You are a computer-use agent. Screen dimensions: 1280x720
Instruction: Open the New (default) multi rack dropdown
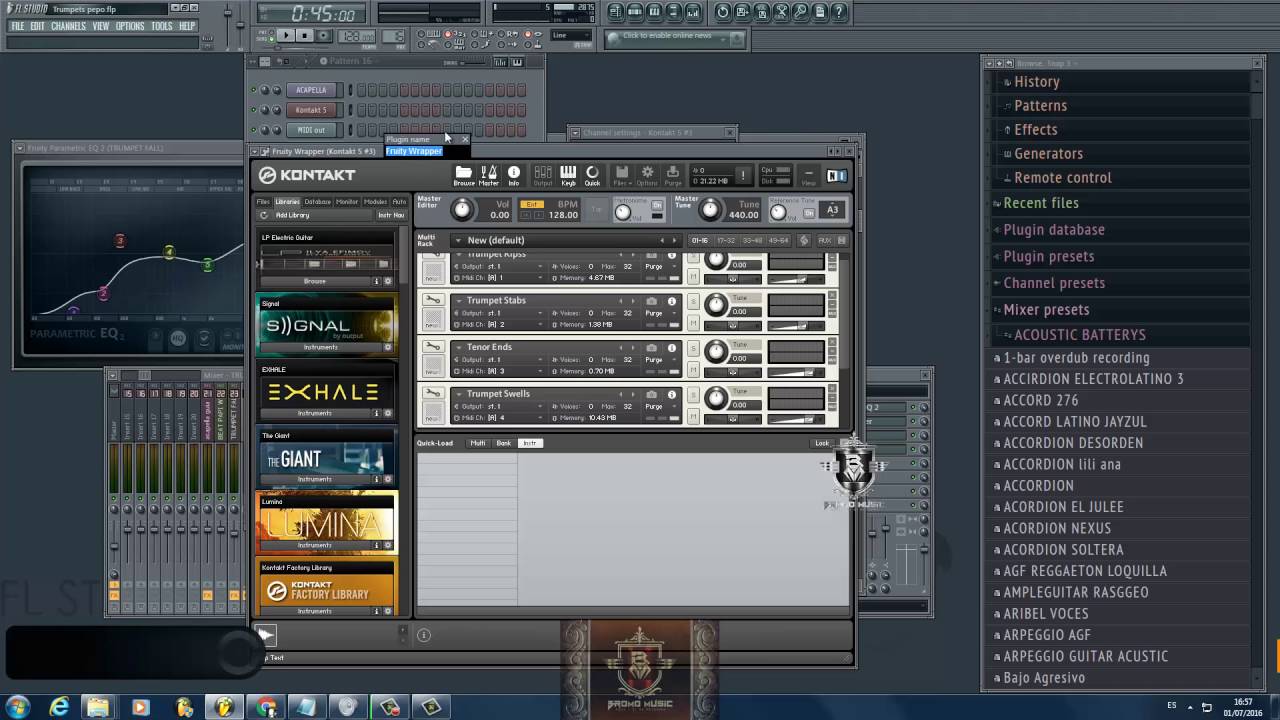[458, 240]
